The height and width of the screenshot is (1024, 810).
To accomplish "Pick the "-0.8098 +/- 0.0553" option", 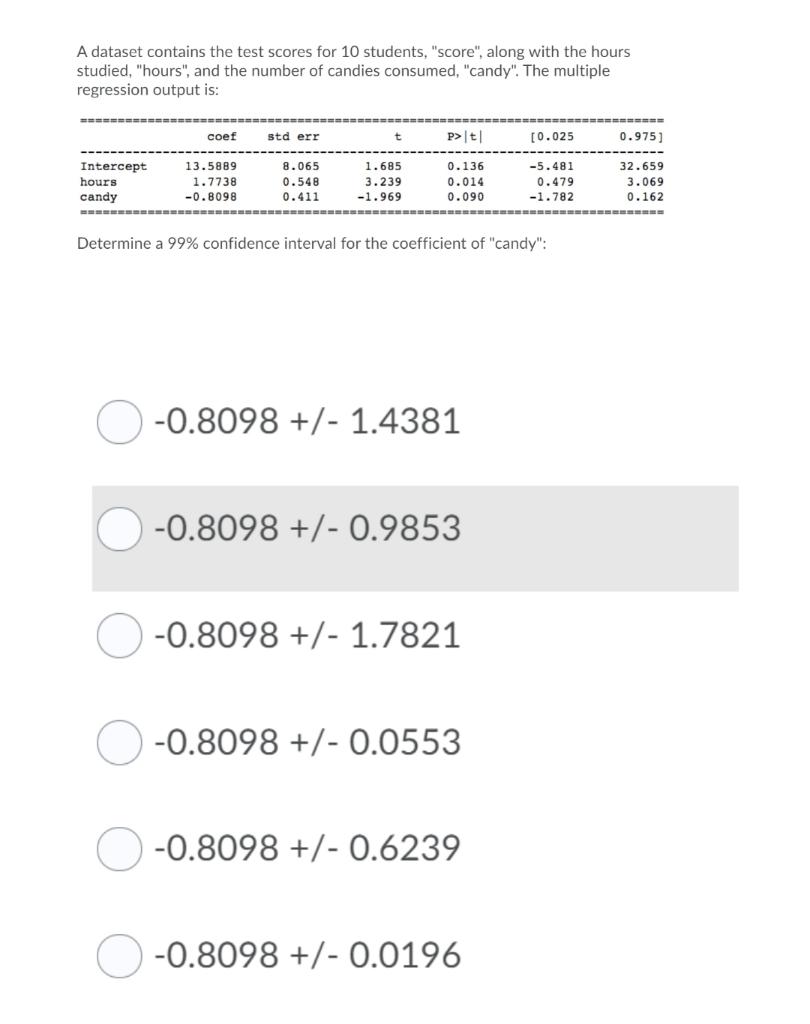I will pos(118,741).
